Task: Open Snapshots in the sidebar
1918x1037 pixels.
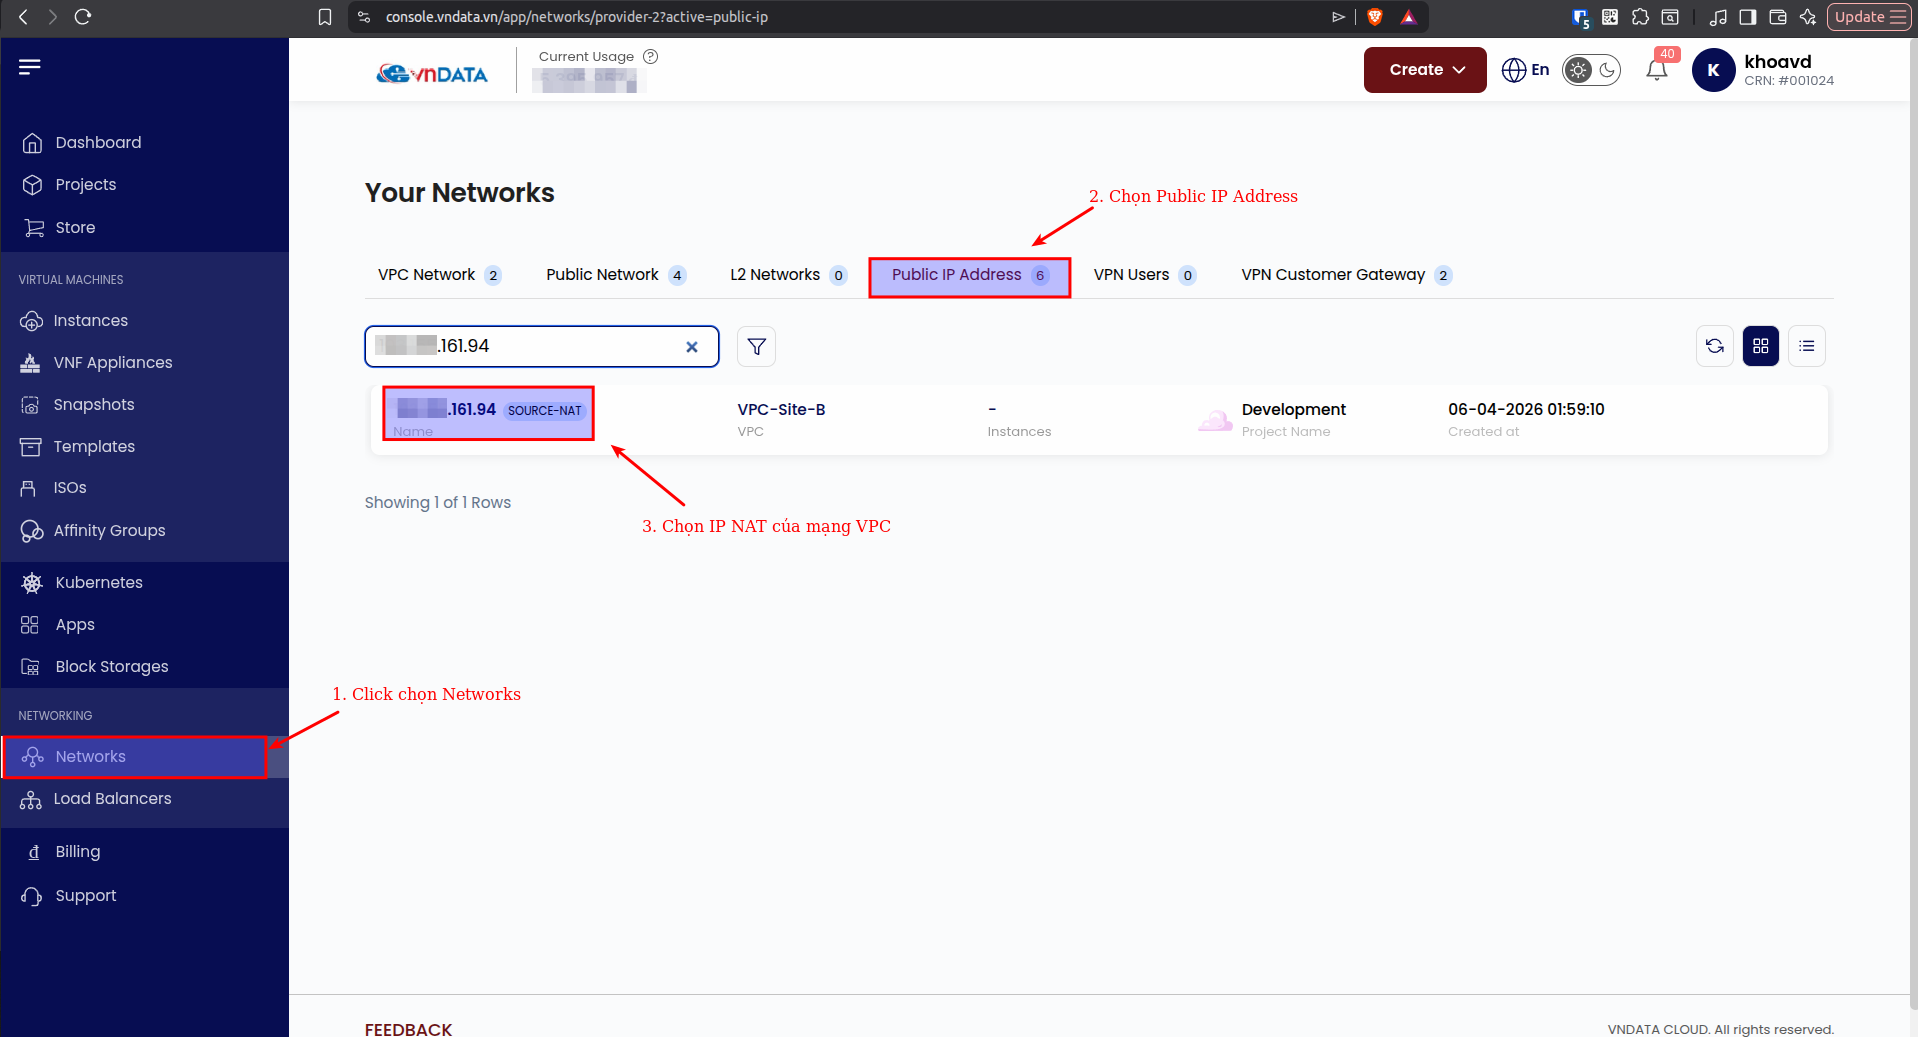Action: 94,405
